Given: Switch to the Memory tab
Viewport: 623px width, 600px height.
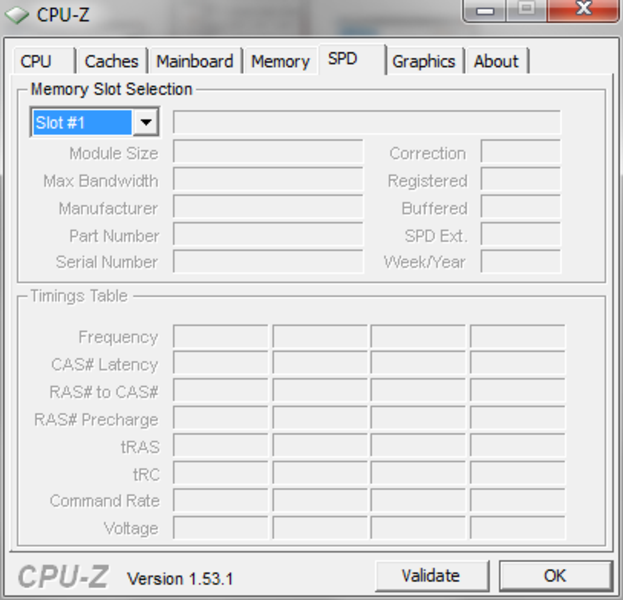Looking at the screenshot, I should point(281,62).
